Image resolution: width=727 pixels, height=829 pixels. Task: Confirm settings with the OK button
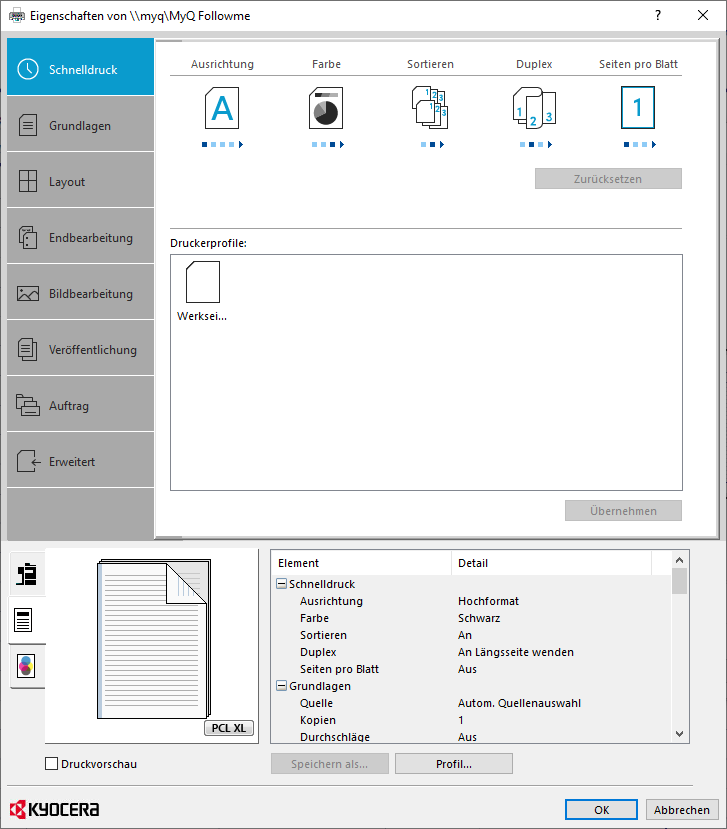(601, 810)
